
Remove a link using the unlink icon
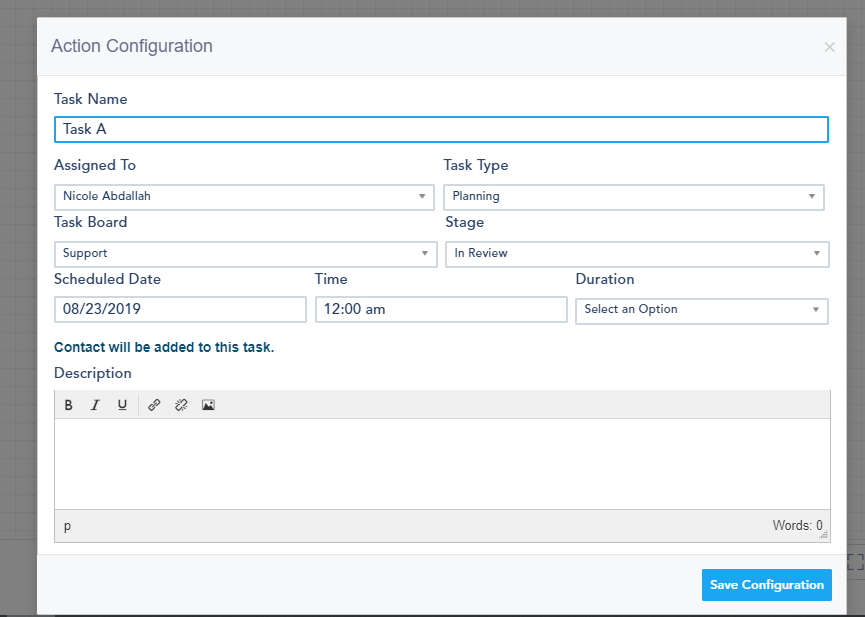[x=181, y=404]
